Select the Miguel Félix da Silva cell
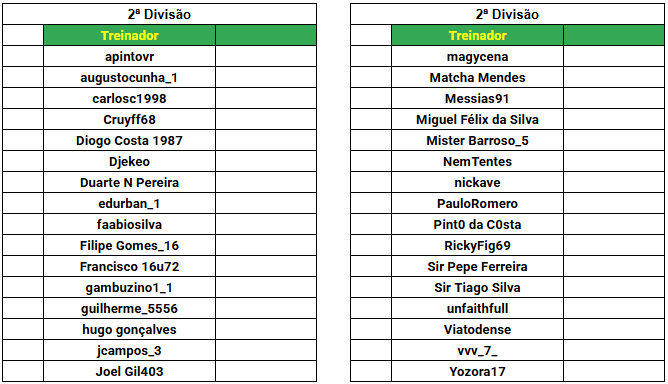The image size is (668, 384). (x=477, y=119)
